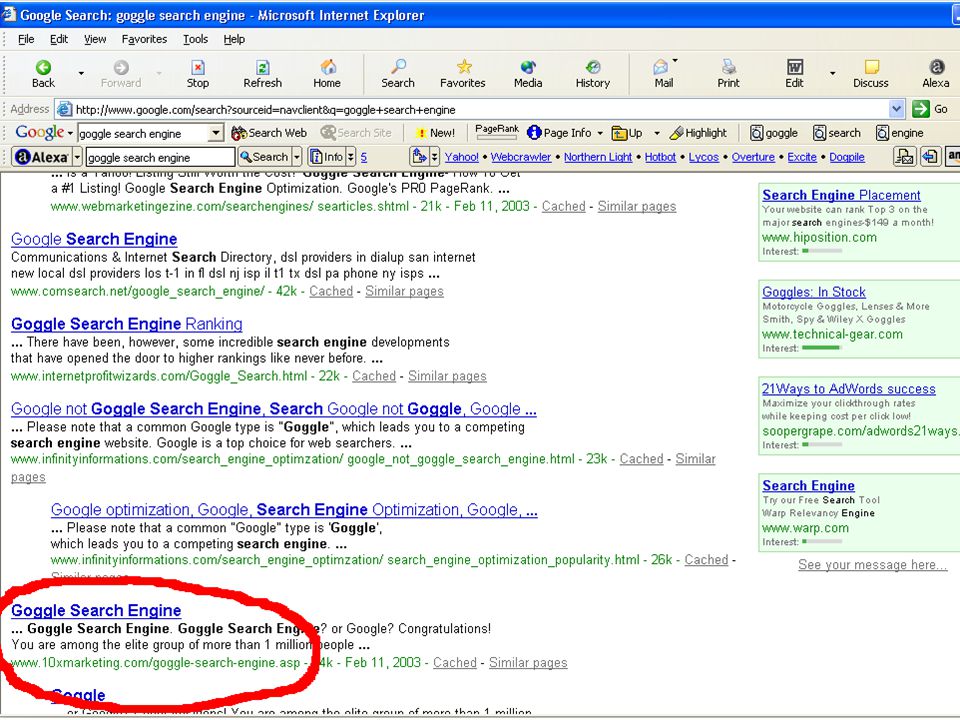Click the Edit with Word icon
Viewport: 960px width, 720px height.
coord(794,74)
